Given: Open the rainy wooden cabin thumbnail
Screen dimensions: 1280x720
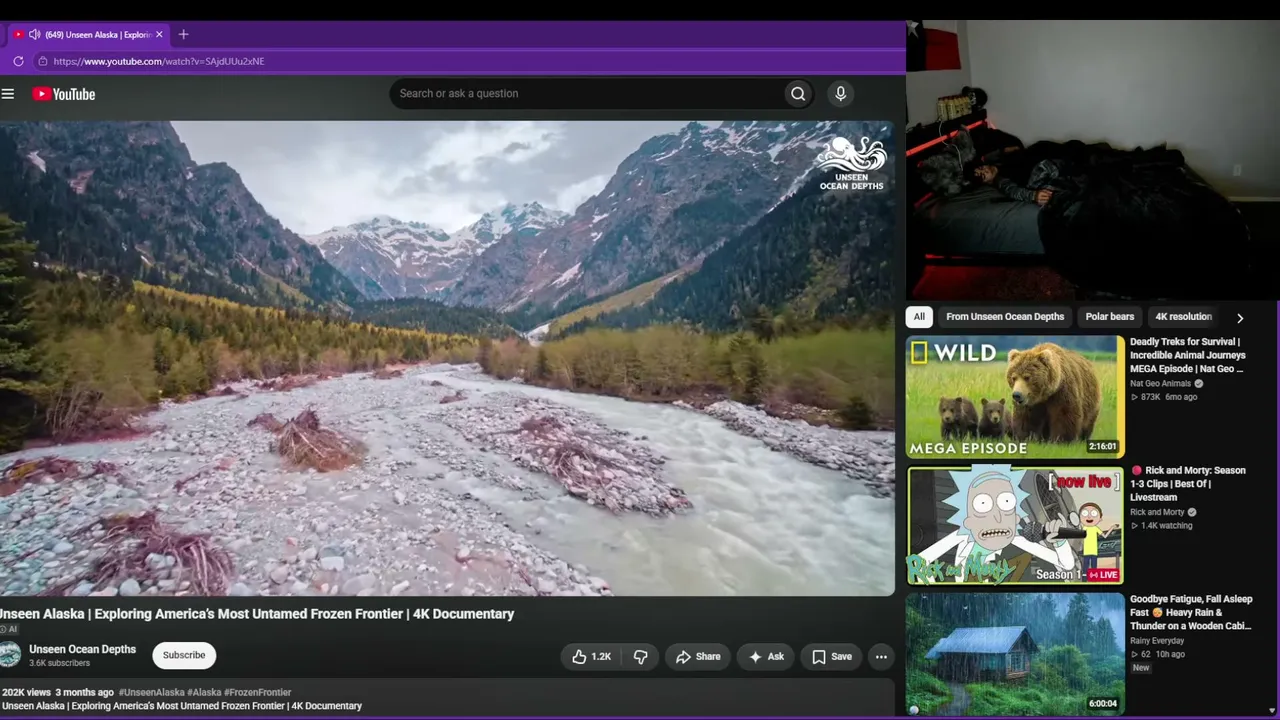Looking at the screenshot, I should tap(1015, 653).
